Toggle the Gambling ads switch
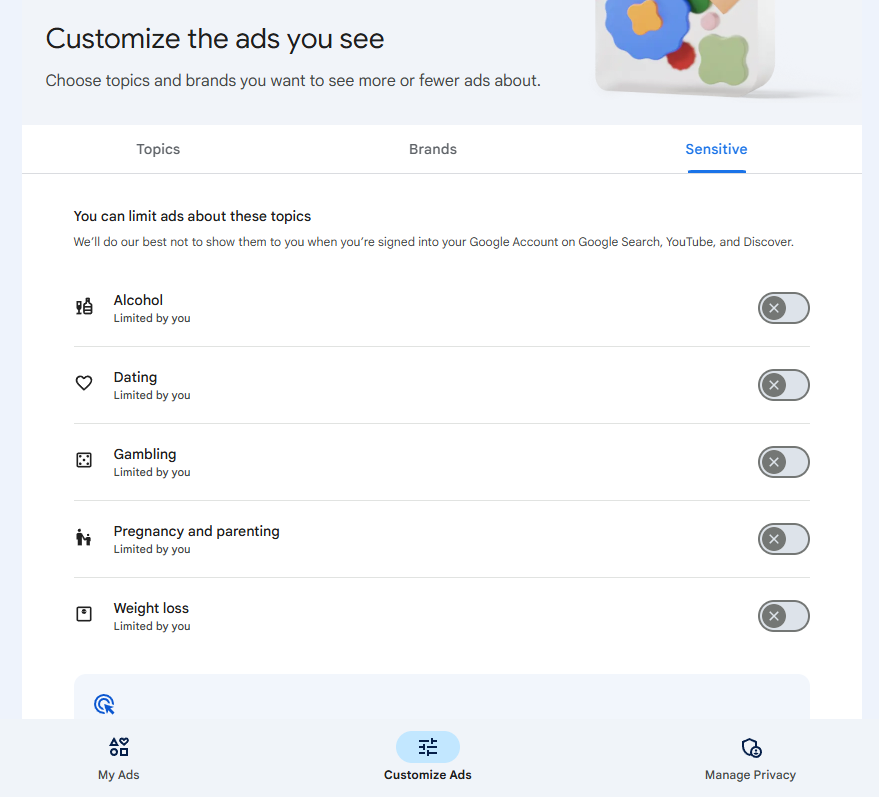Screen dimensions: 879x797 (783, 462)
